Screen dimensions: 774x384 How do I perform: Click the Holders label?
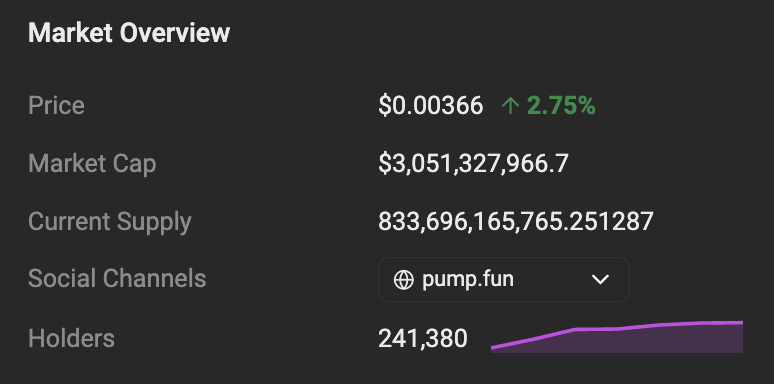point(72,339)
